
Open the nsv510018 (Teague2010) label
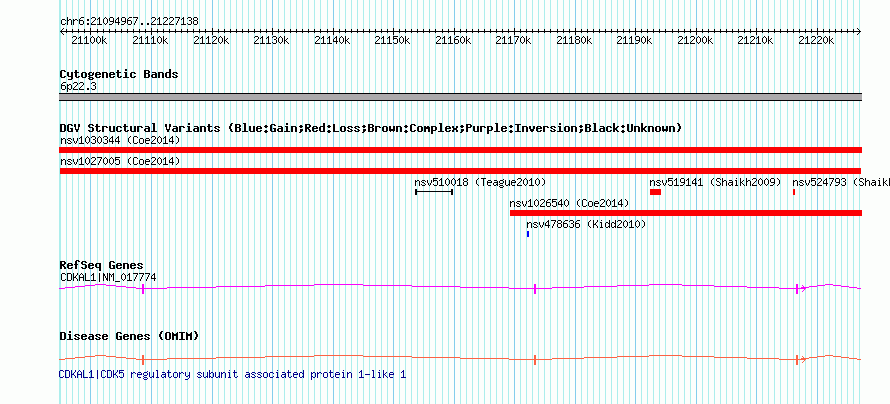(480, 182)
